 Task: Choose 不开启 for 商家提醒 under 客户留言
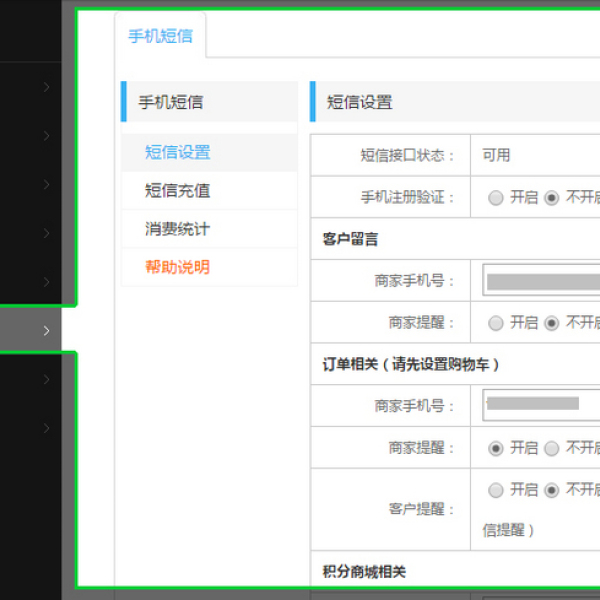coord(552,323)
